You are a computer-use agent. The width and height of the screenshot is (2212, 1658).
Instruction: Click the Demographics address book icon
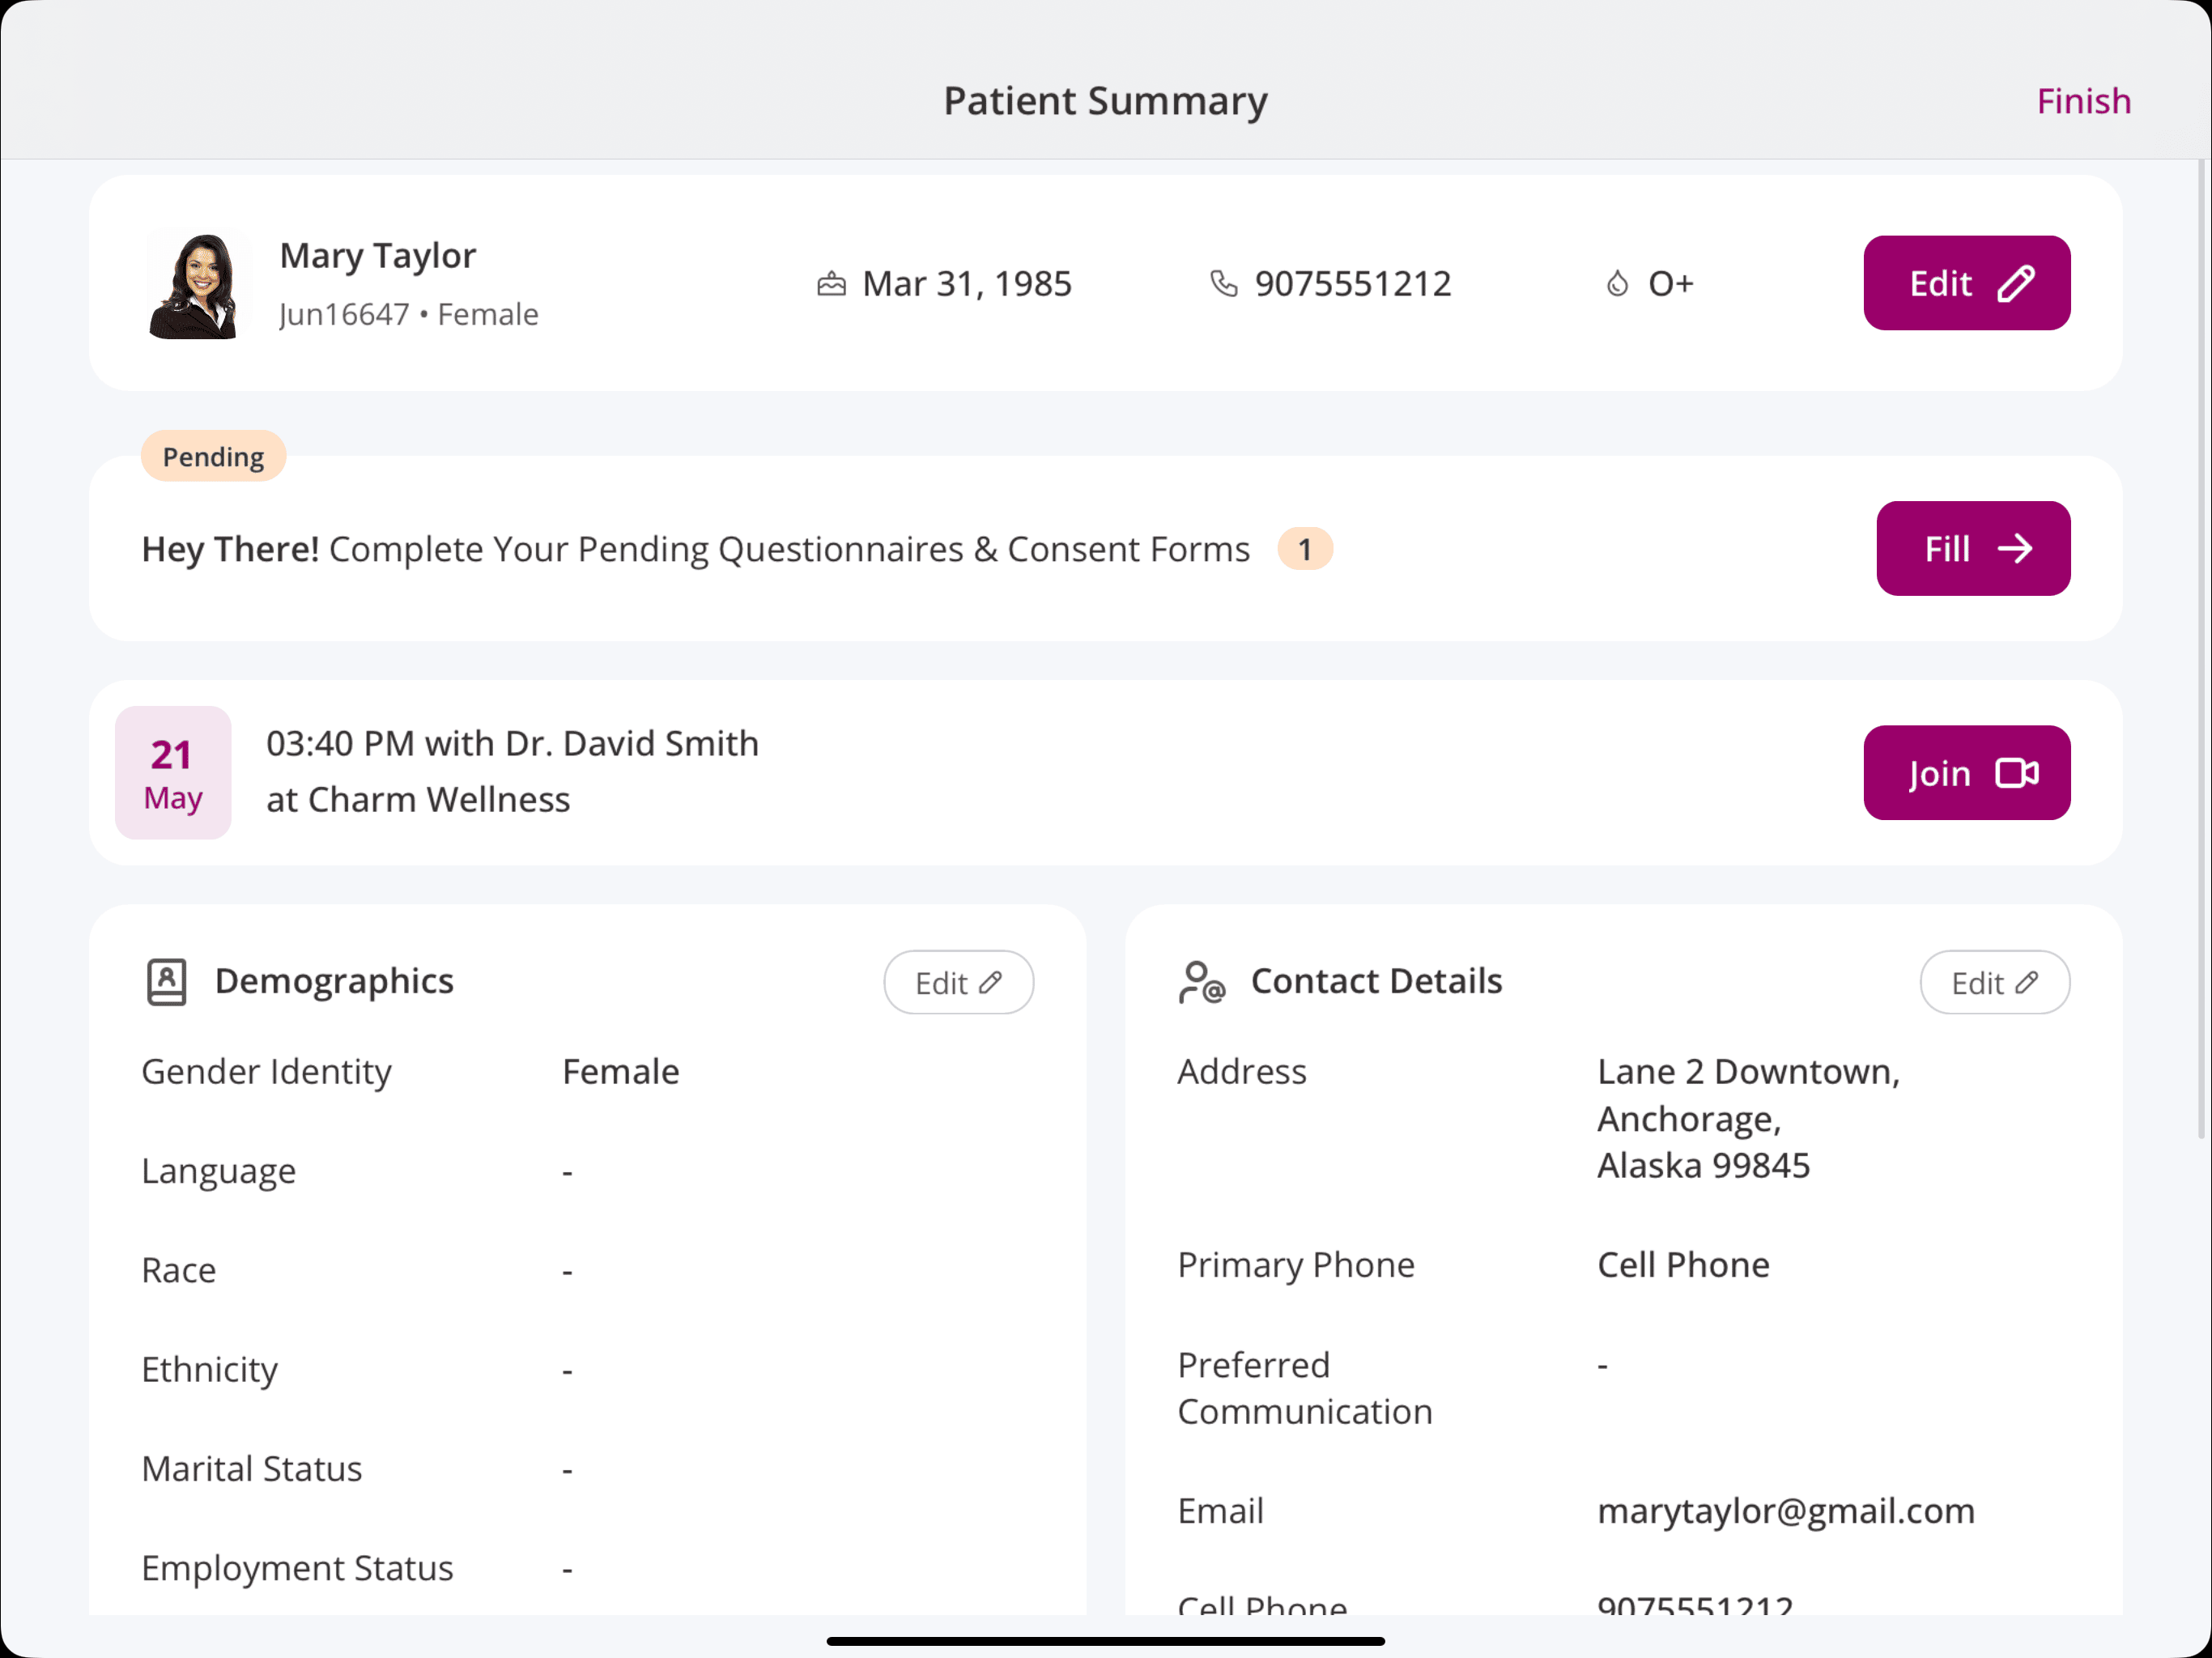[x=166, y=982]
